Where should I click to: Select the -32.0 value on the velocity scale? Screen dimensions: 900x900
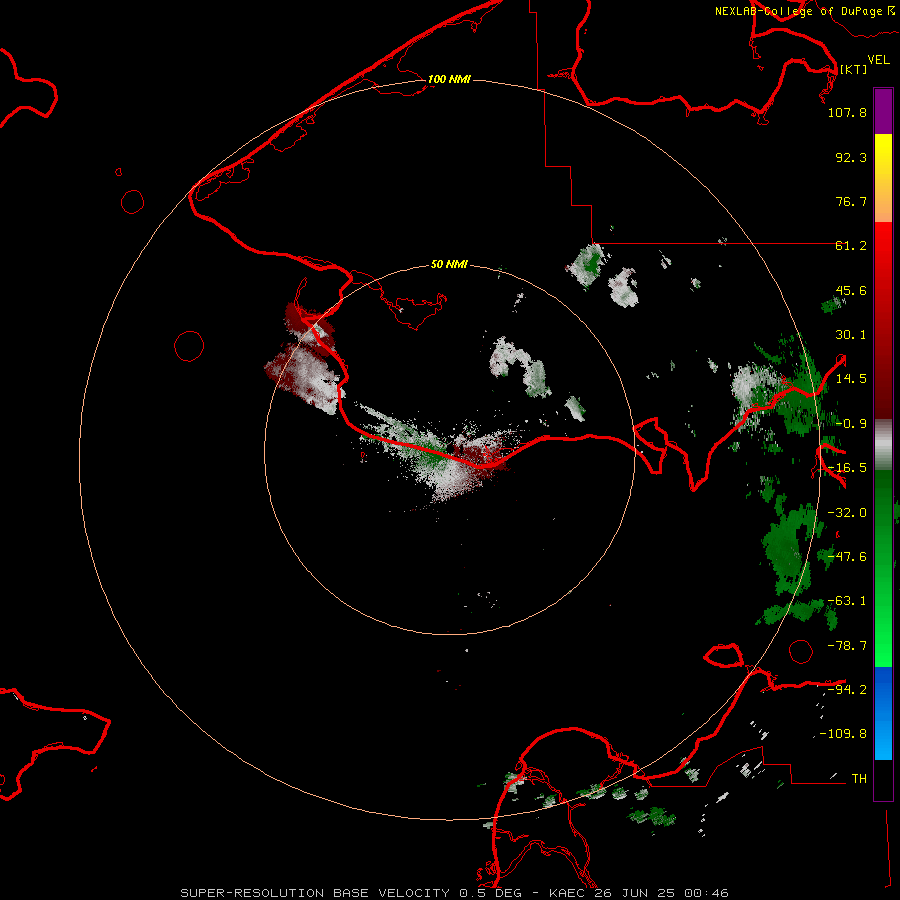(x=847, y=513)
